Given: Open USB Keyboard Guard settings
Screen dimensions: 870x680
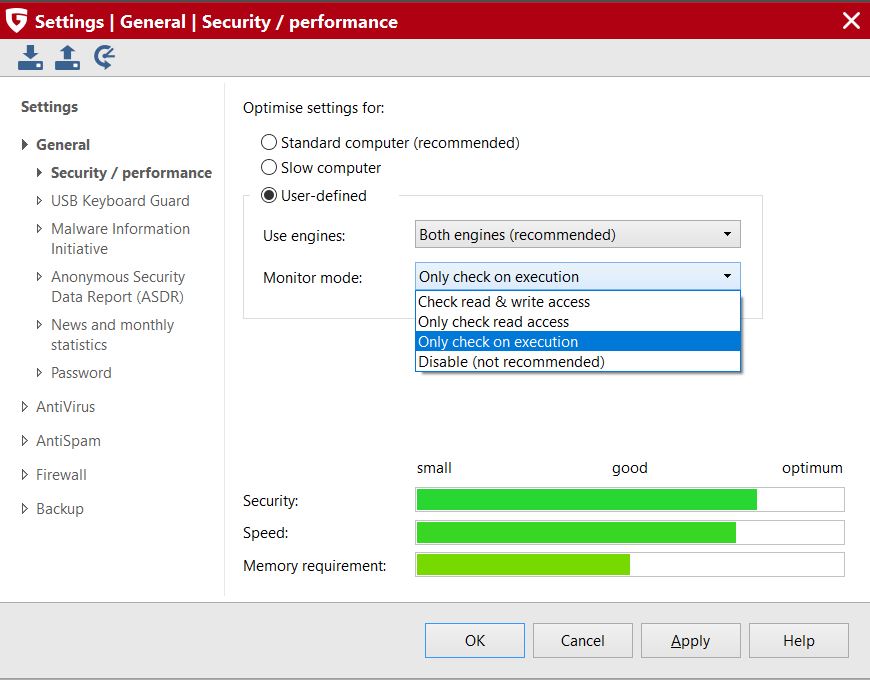Looking at the screenshot, I should click(120, 201).
